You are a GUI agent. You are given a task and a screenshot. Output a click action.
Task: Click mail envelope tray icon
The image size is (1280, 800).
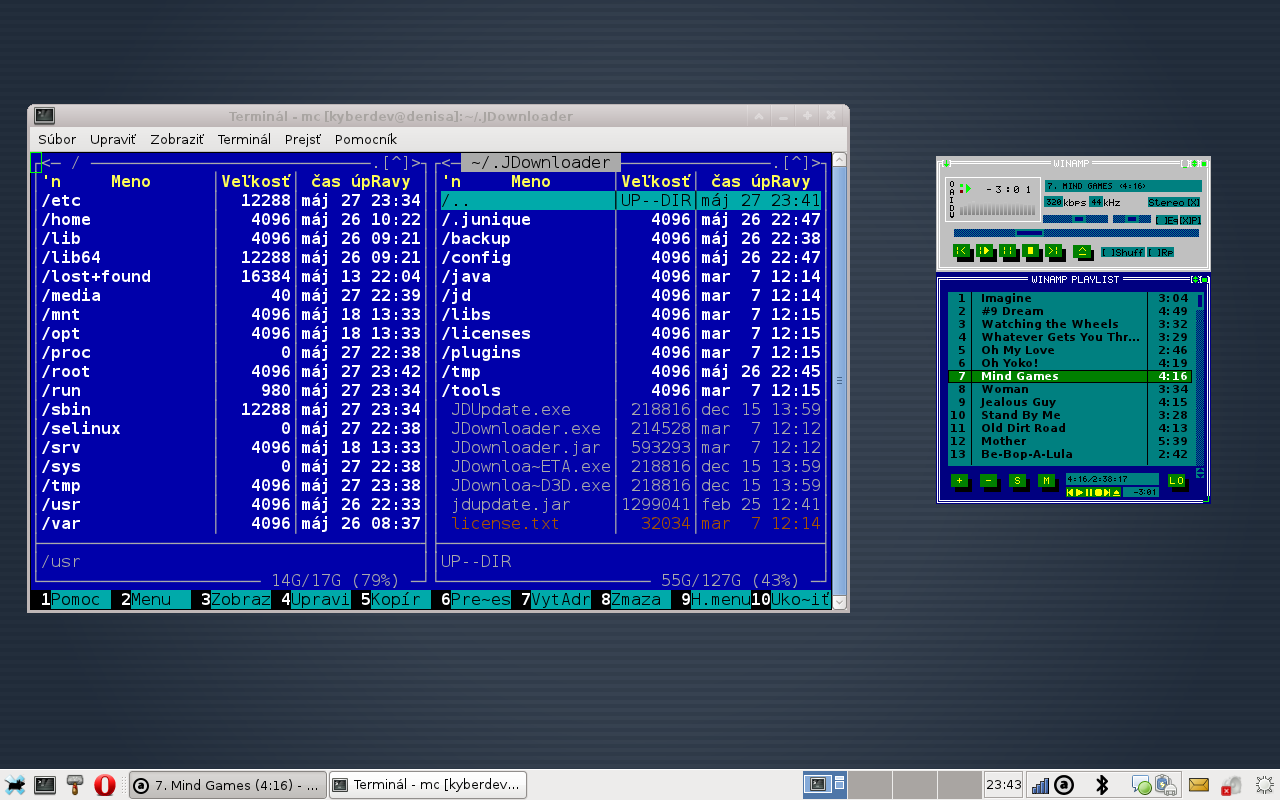[x=1198, y=785]
